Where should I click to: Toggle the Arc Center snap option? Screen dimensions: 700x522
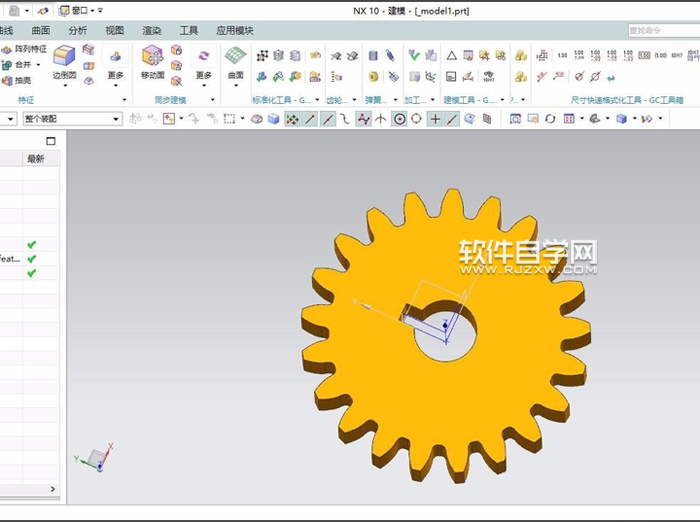[400, 119]
